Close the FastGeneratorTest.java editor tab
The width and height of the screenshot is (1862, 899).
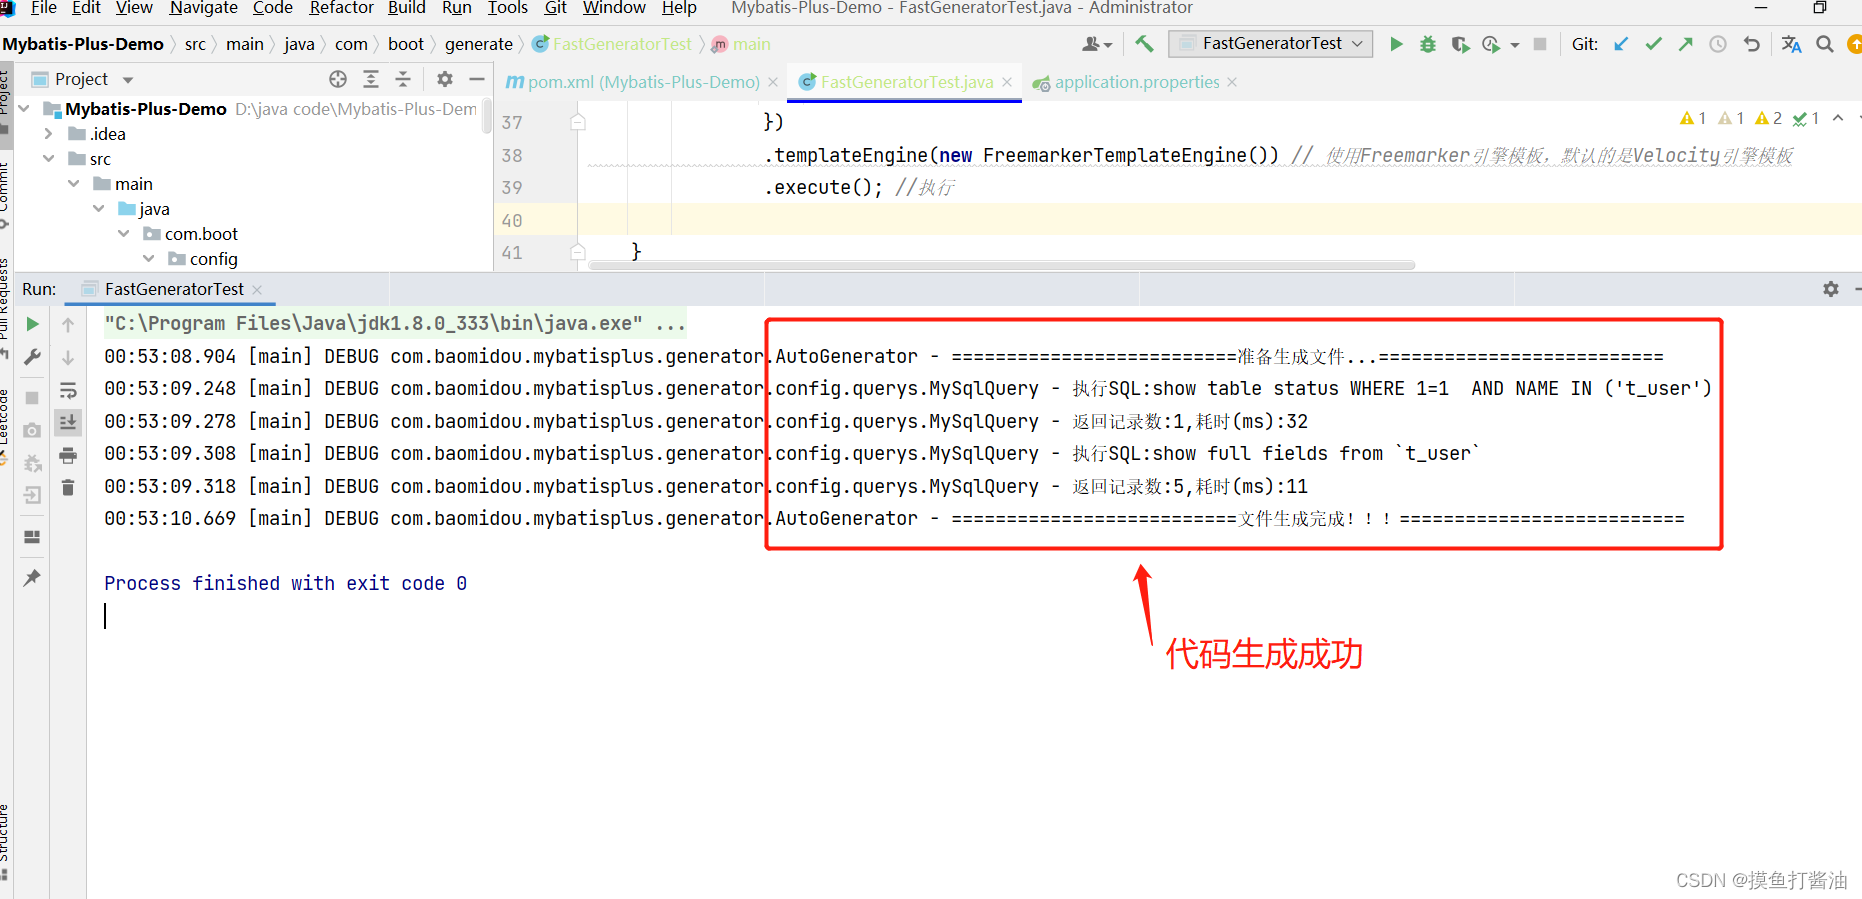(x=1007, y=82)
